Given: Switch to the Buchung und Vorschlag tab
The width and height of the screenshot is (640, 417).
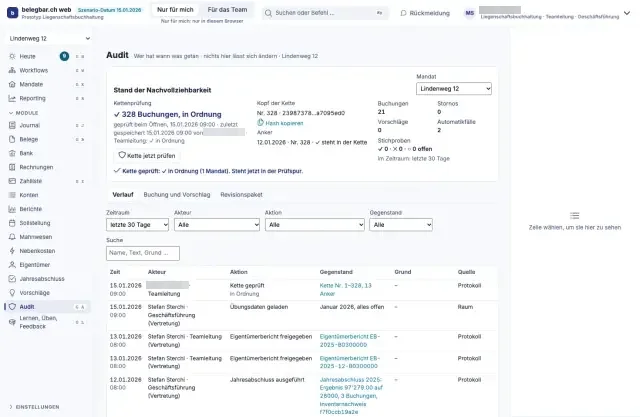Looking at the screenshot, I should click(x=177, y=195).
